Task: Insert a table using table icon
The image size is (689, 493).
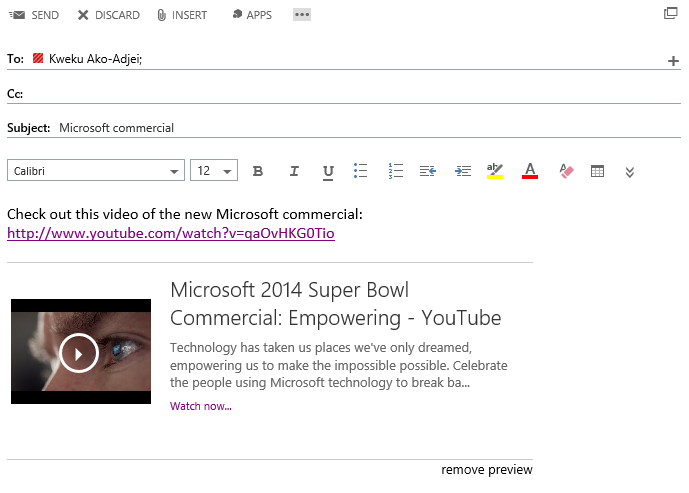Action: 598,171
